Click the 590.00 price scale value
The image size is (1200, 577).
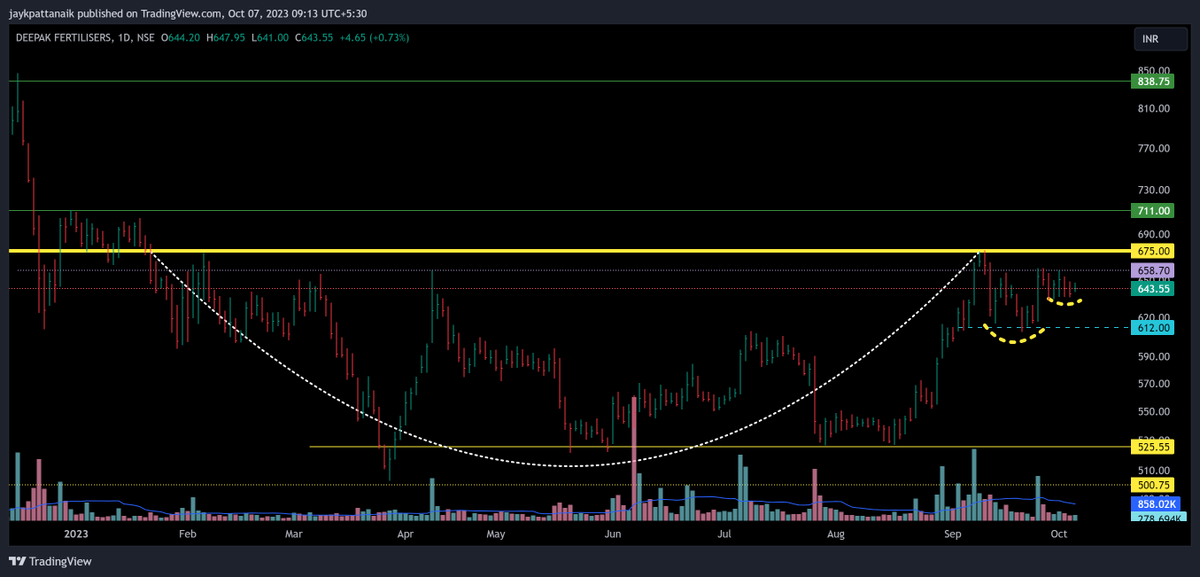coord(1153,356)
